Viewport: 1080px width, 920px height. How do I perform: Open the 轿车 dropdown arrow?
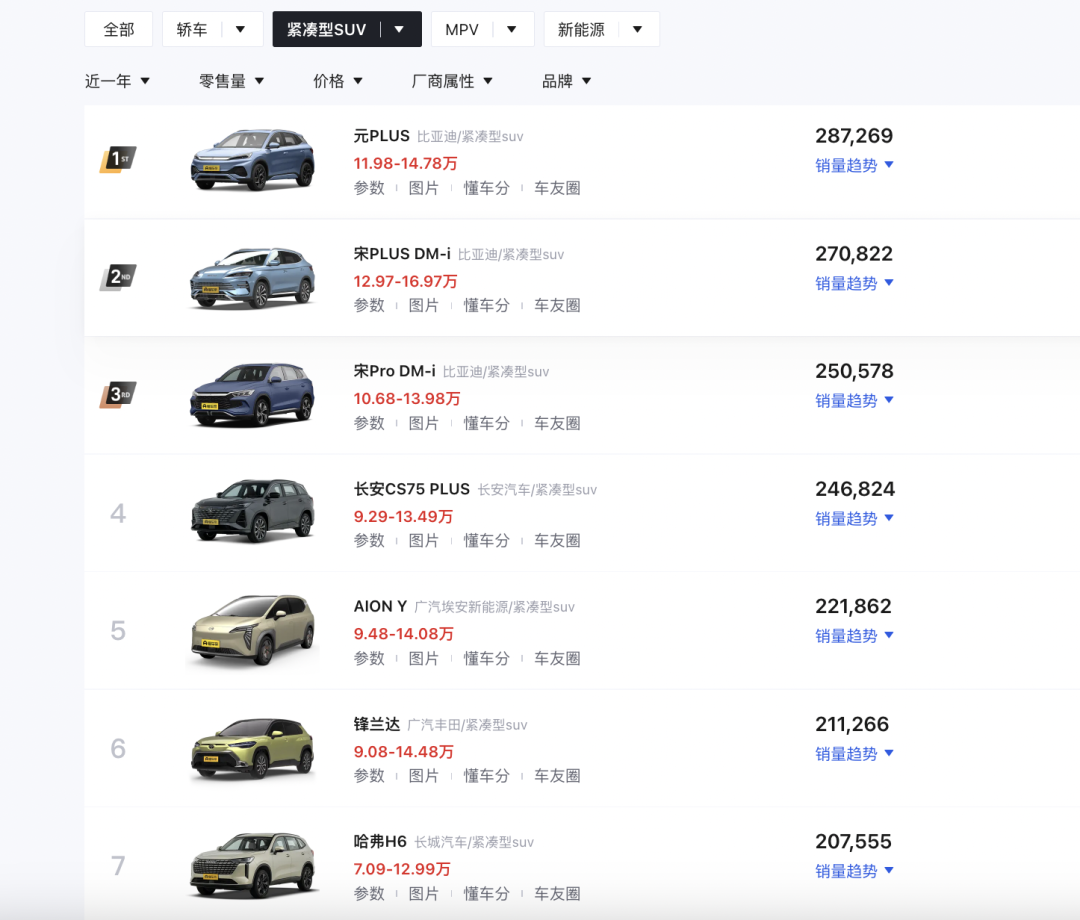(240, 30)
